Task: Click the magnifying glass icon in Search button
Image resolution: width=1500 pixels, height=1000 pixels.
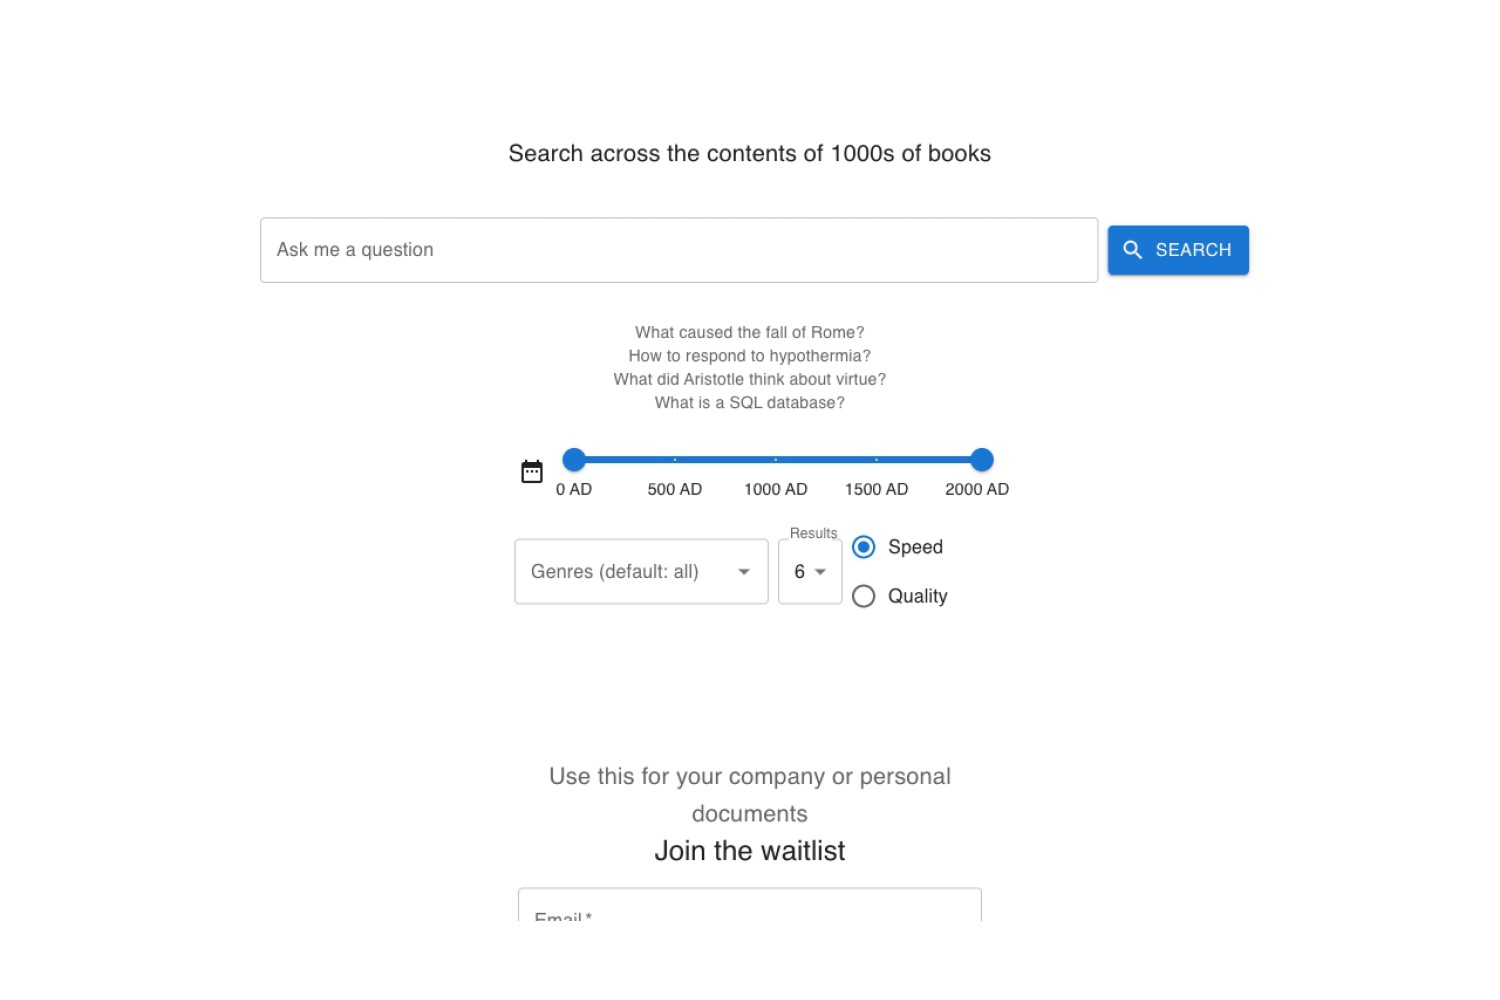Action: (1132, 250)
